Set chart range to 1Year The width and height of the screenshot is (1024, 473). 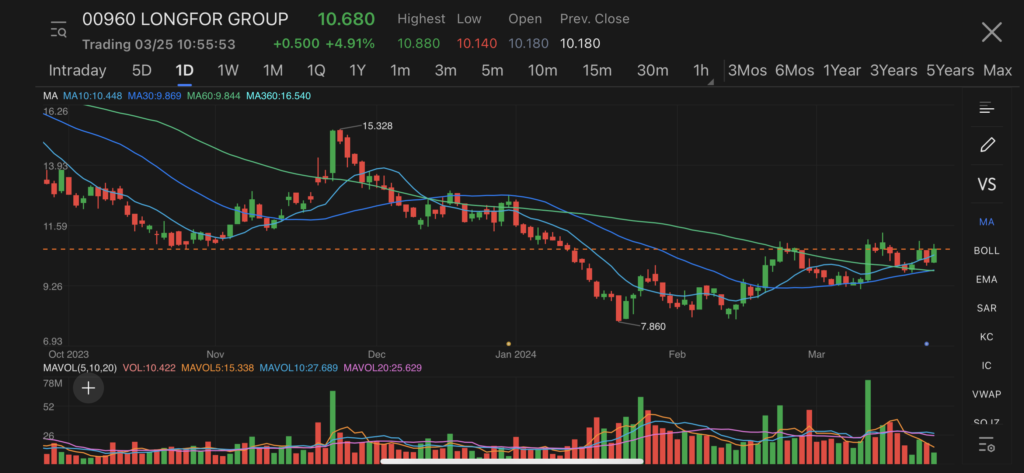tap(842, 70)
